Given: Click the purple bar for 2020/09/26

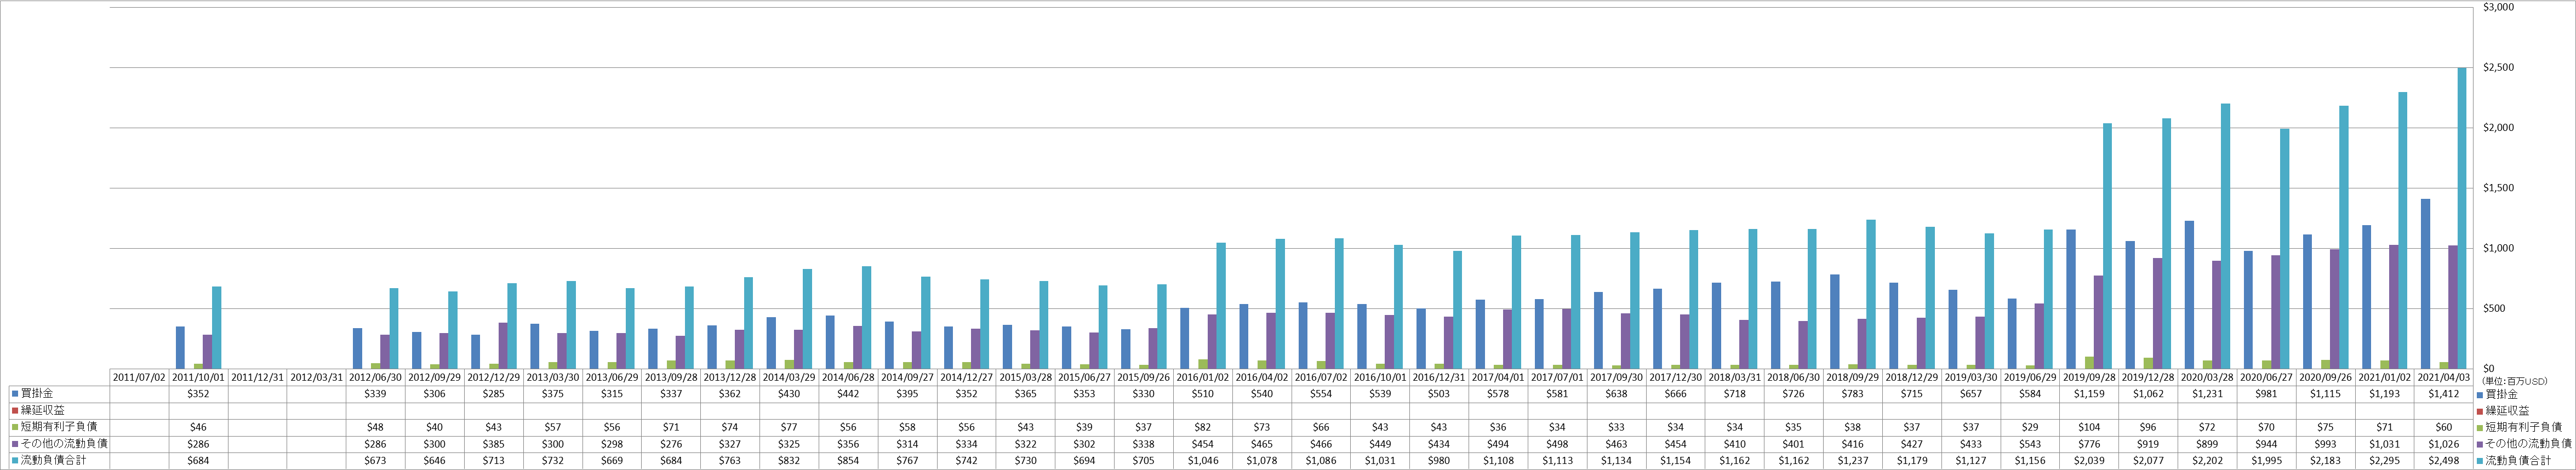Looking at the screenshot, I should (2335, 308).
